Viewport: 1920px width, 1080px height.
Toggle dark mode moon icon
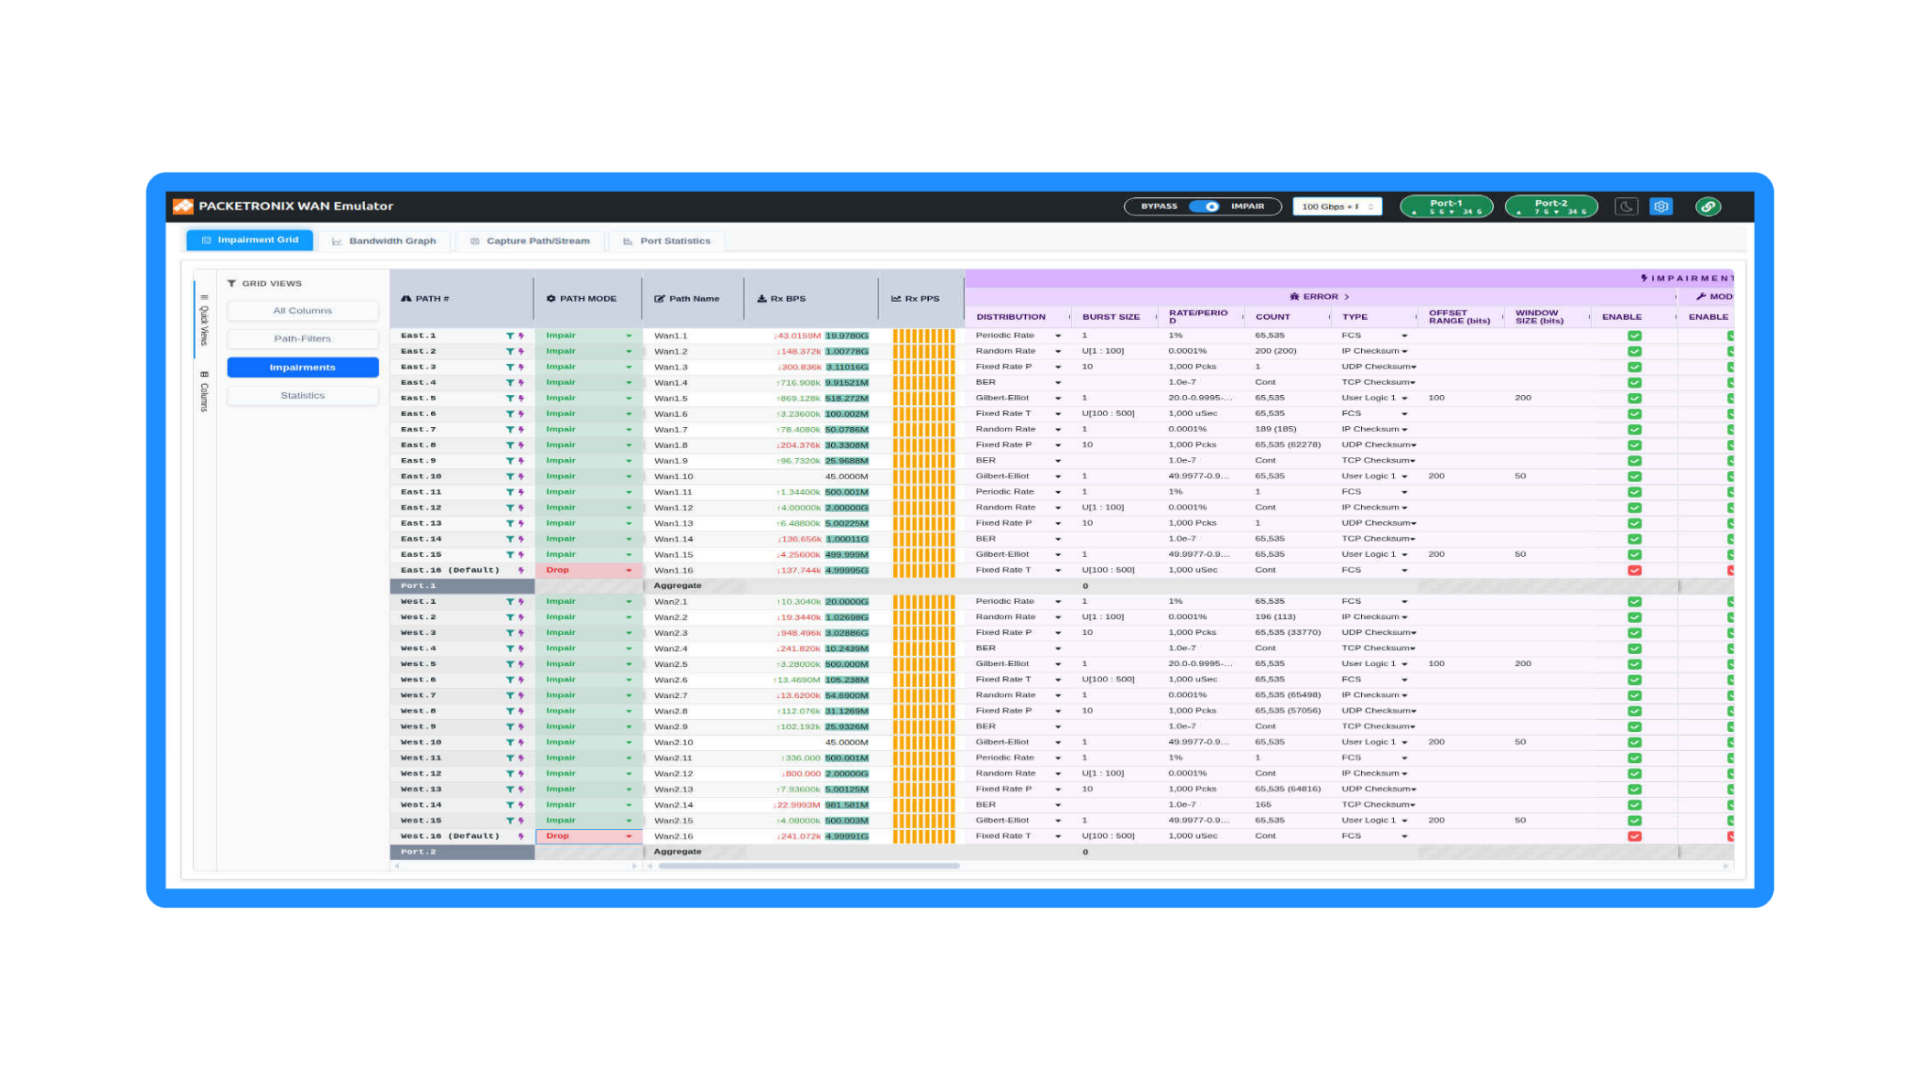[x=1627, y=206]
